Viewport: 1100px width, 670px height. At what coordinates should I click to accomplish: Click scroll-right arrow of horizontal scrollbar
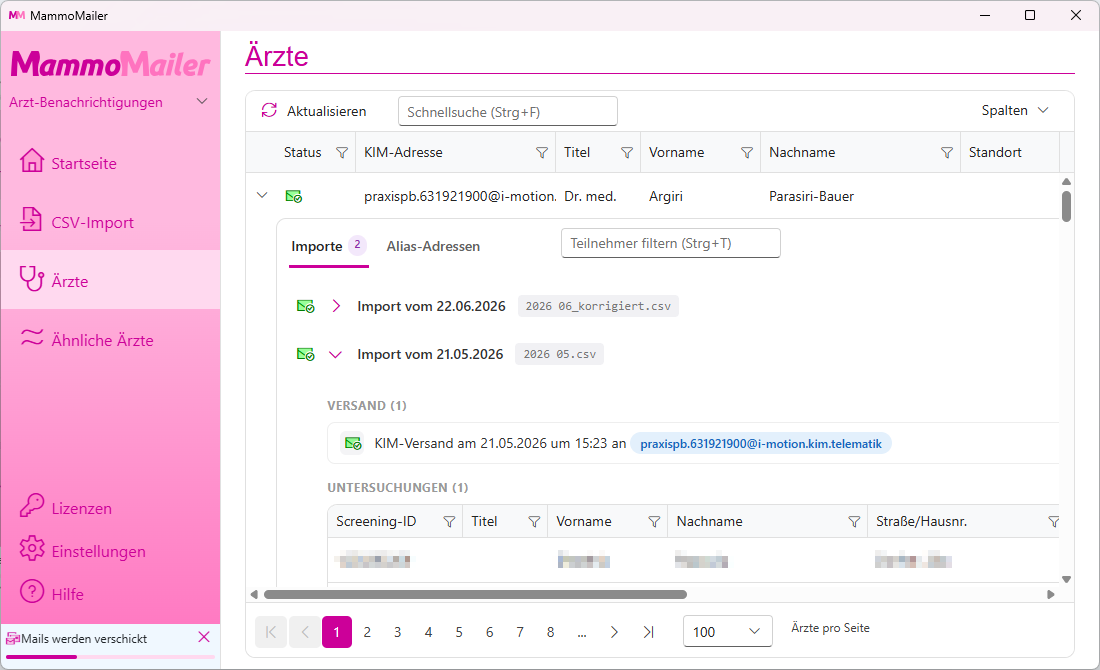click(1051, 594)
